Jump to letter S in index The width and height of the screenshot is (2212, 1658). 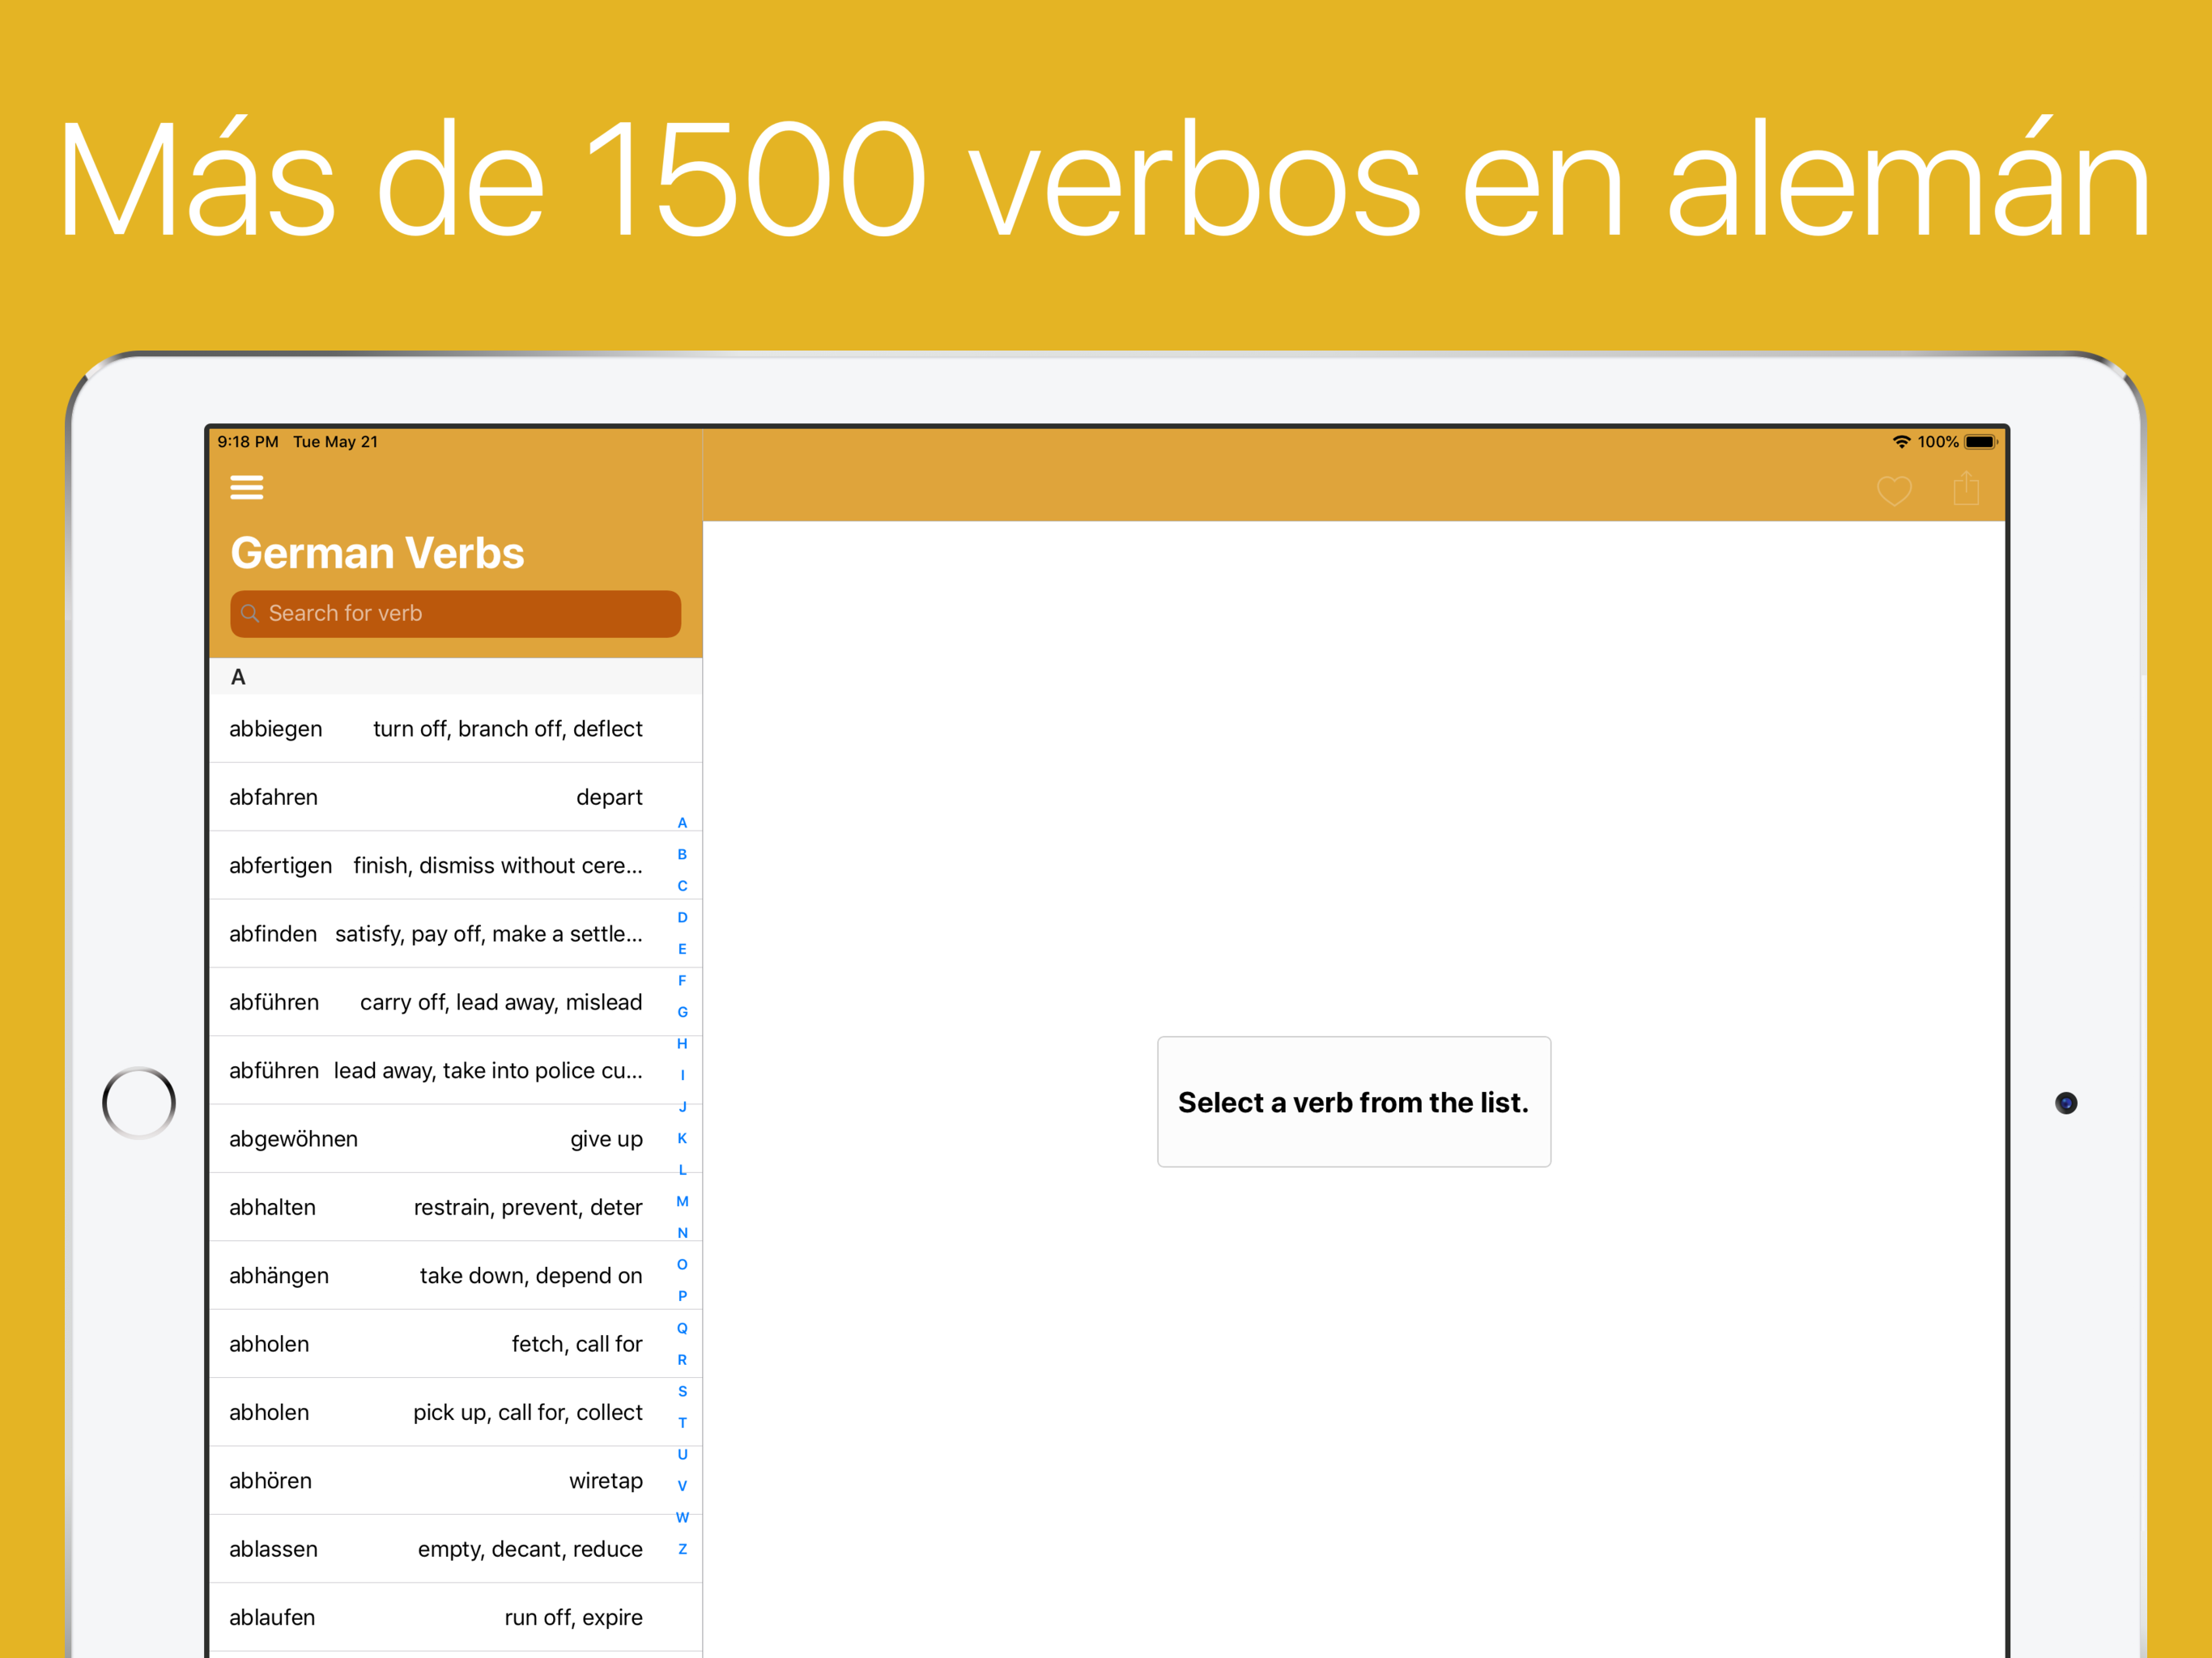[x=682, y=1391]
